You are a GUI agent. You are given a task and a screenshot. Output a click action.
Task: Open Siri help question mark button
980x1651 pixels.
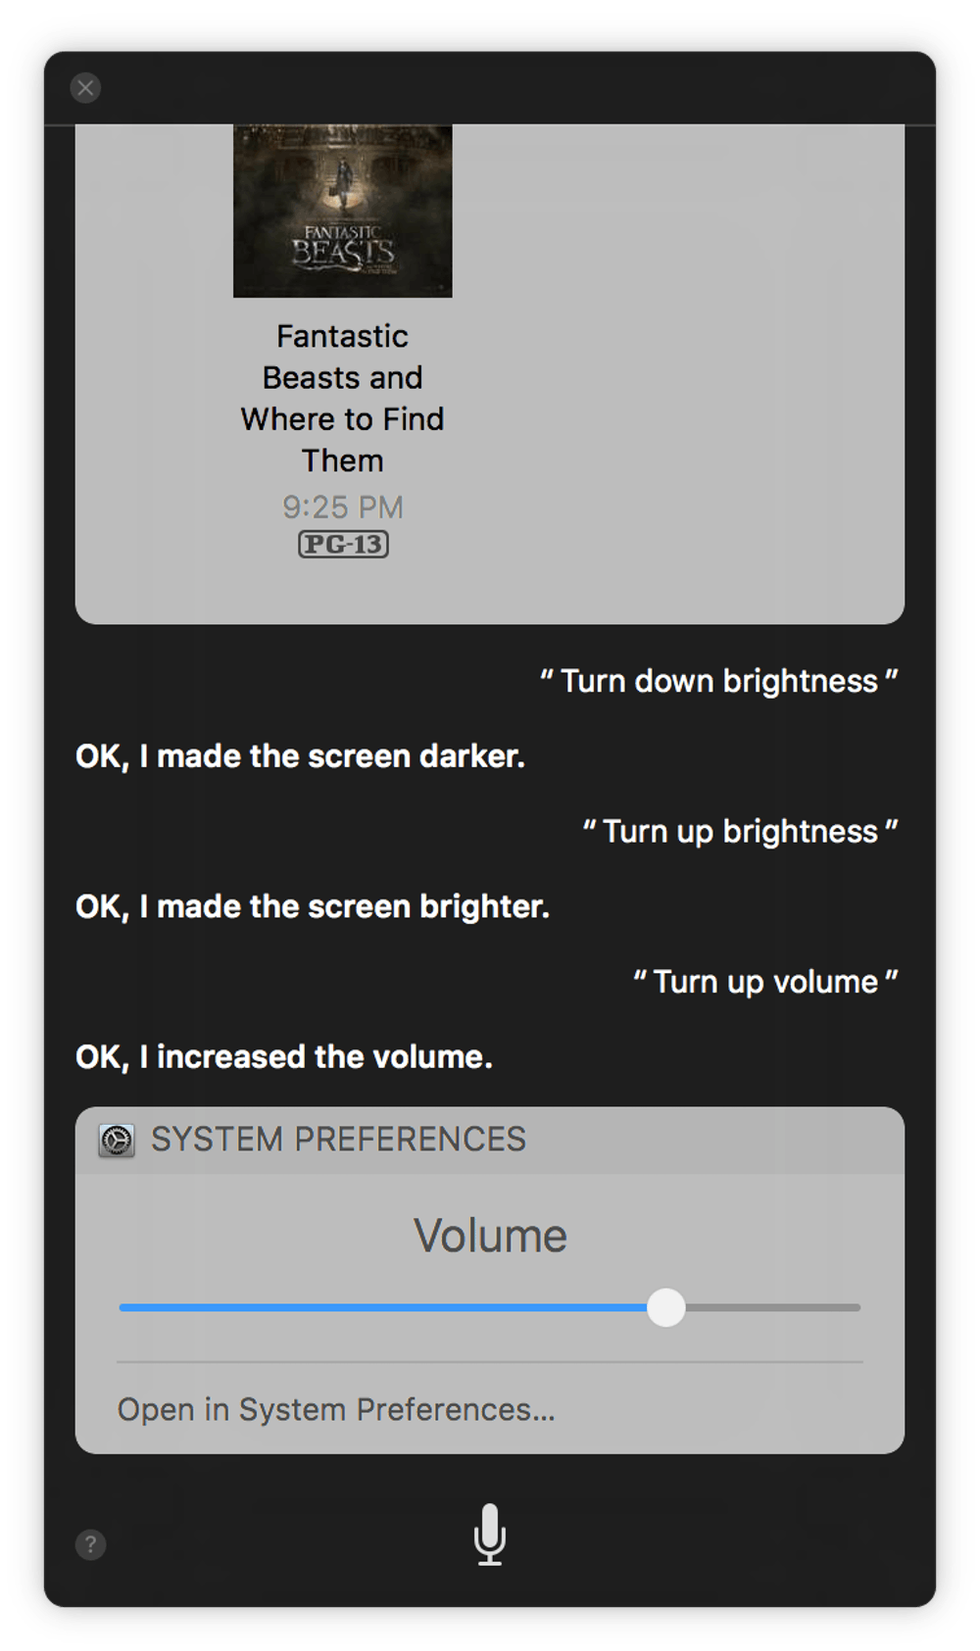pos(90,1544)
